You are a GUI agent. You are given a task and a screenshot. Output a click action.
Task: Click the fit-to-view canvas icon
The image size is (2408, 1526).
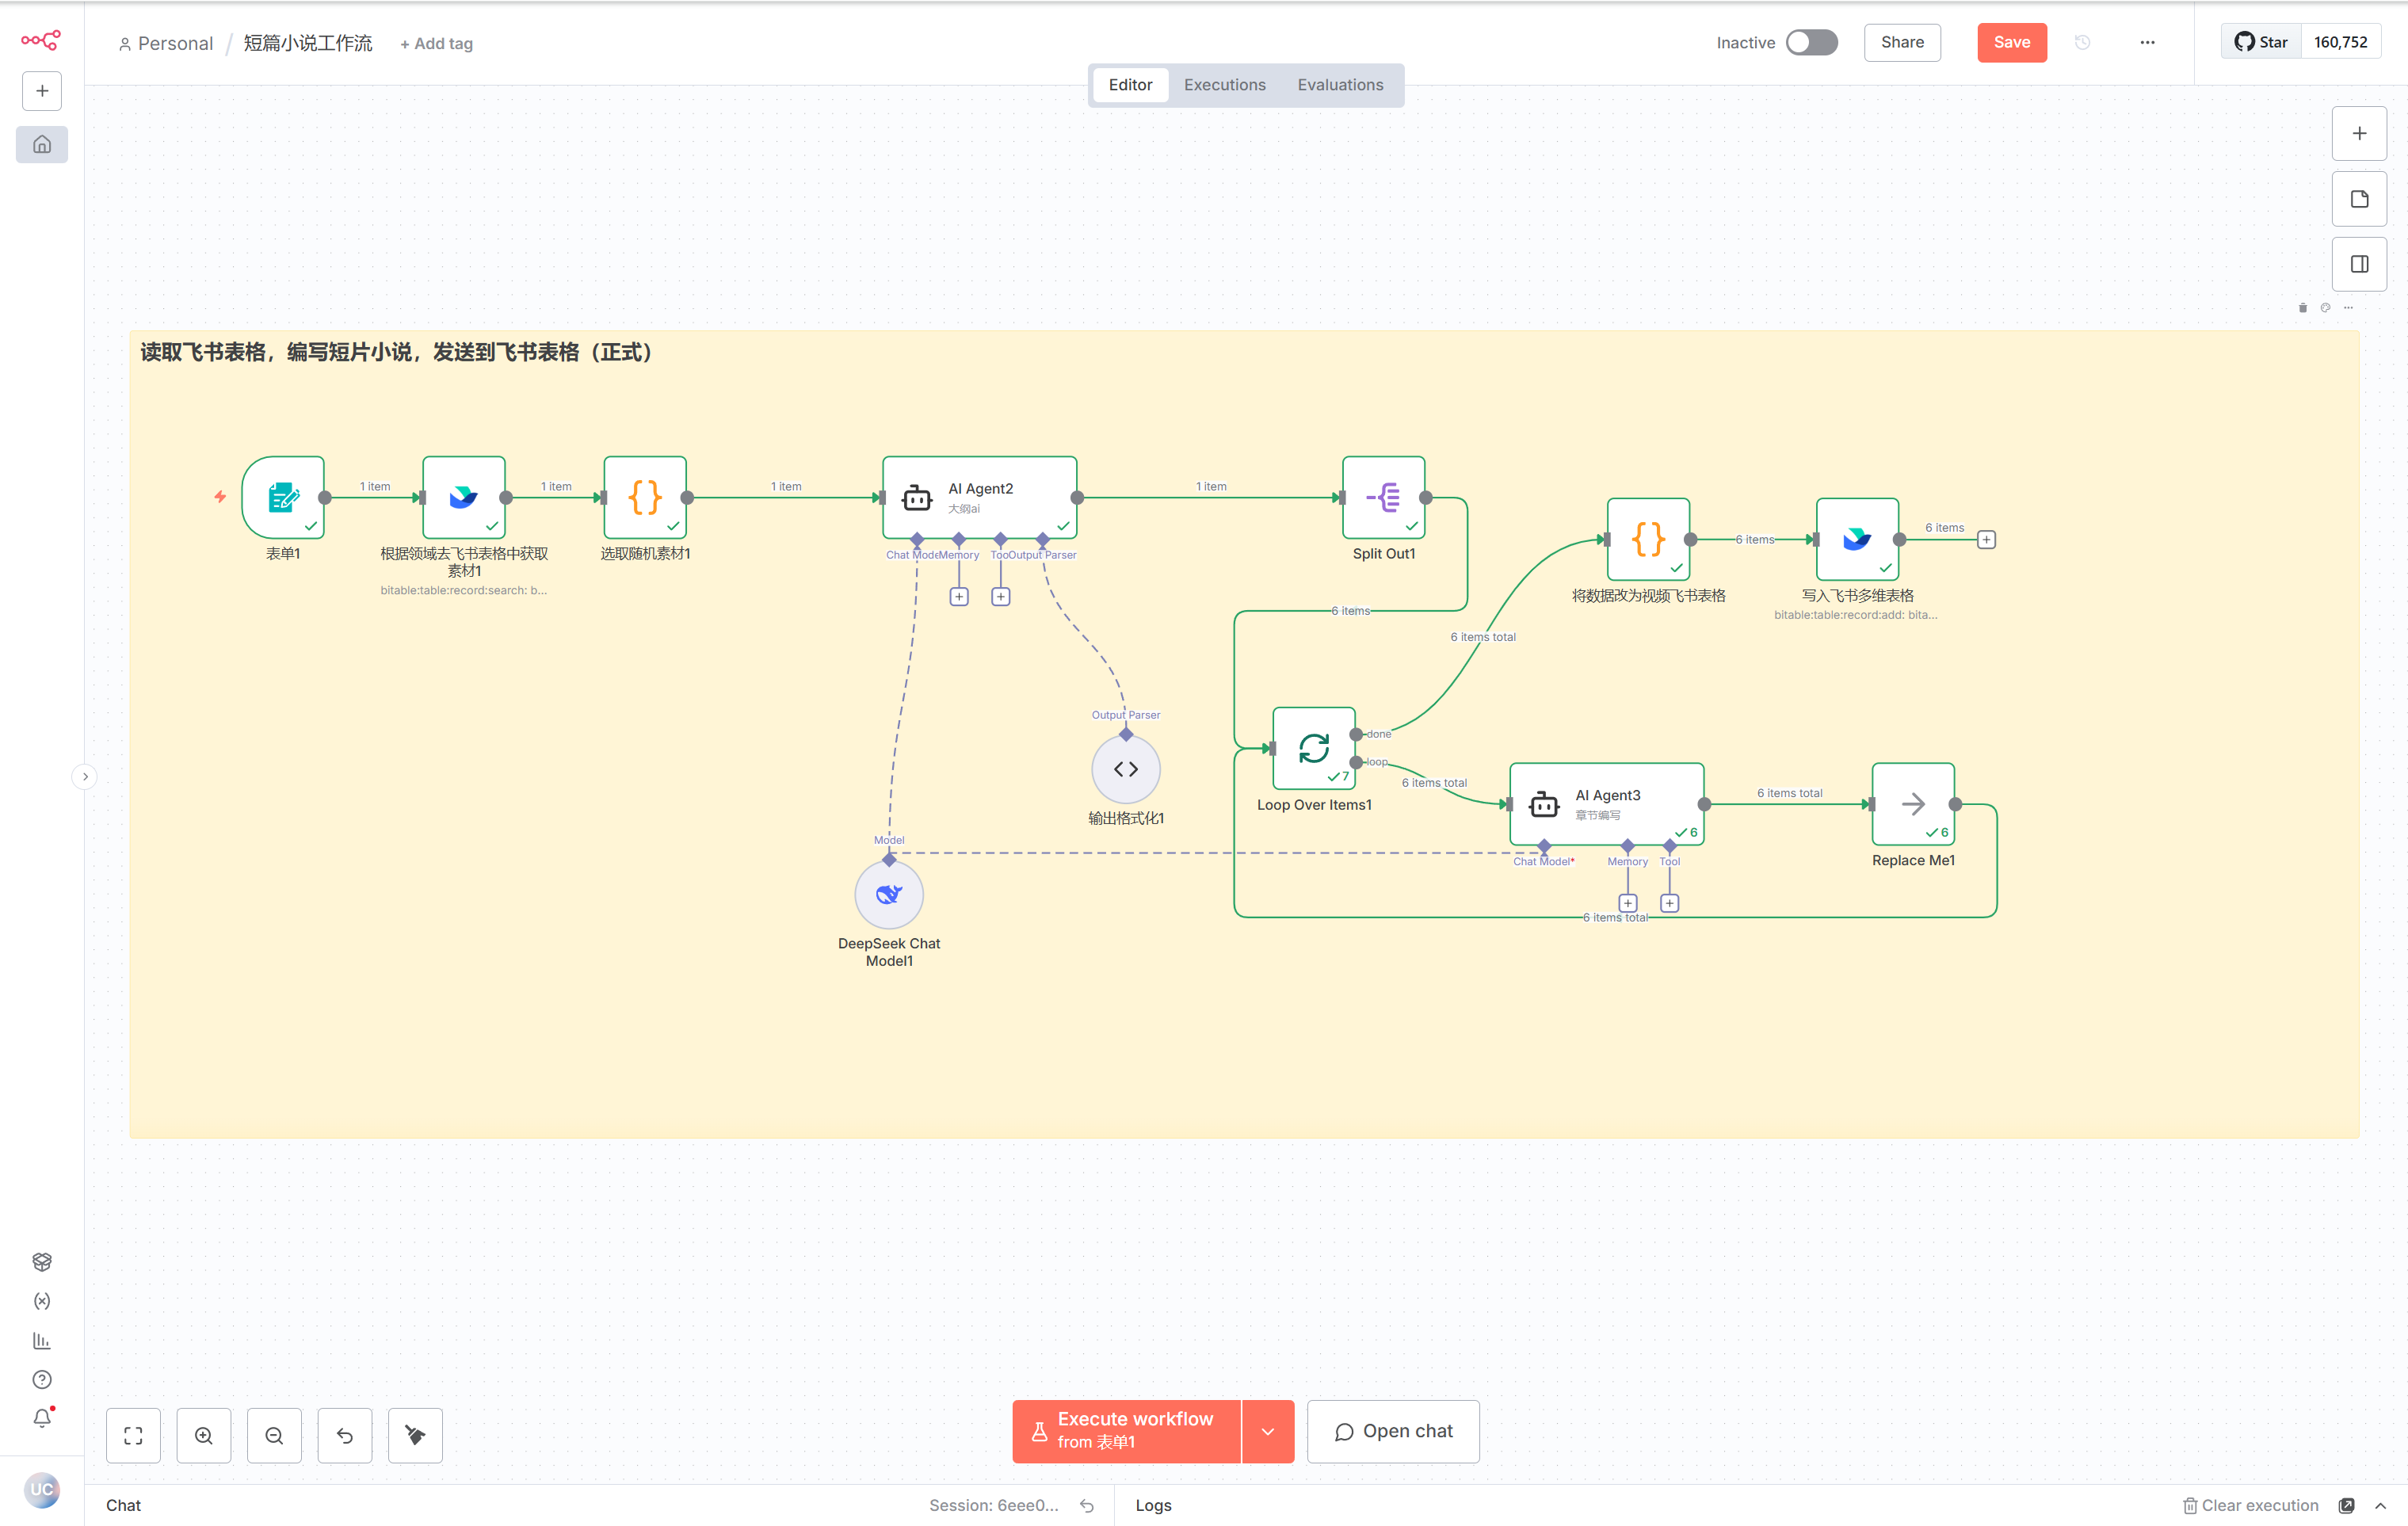133,1435
